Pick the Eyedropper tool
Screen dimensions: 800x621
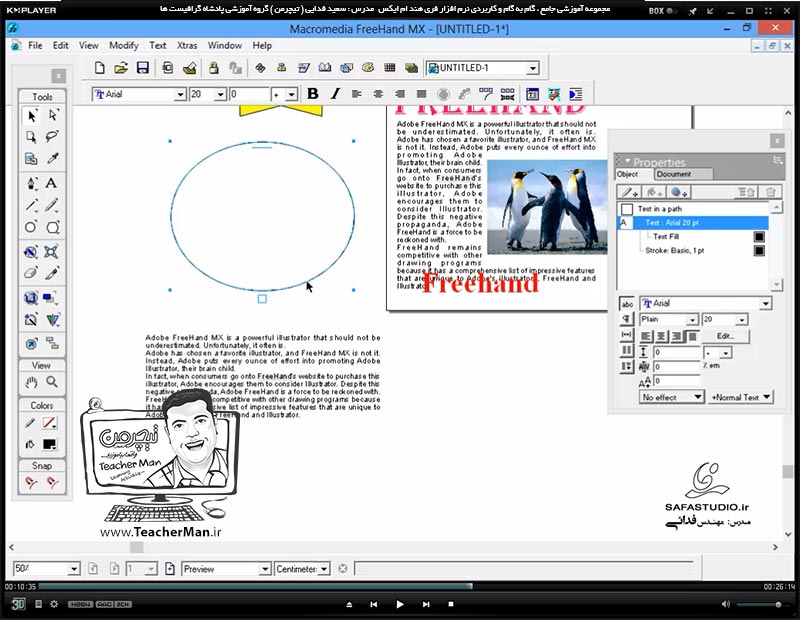click(x=53, y=158)
